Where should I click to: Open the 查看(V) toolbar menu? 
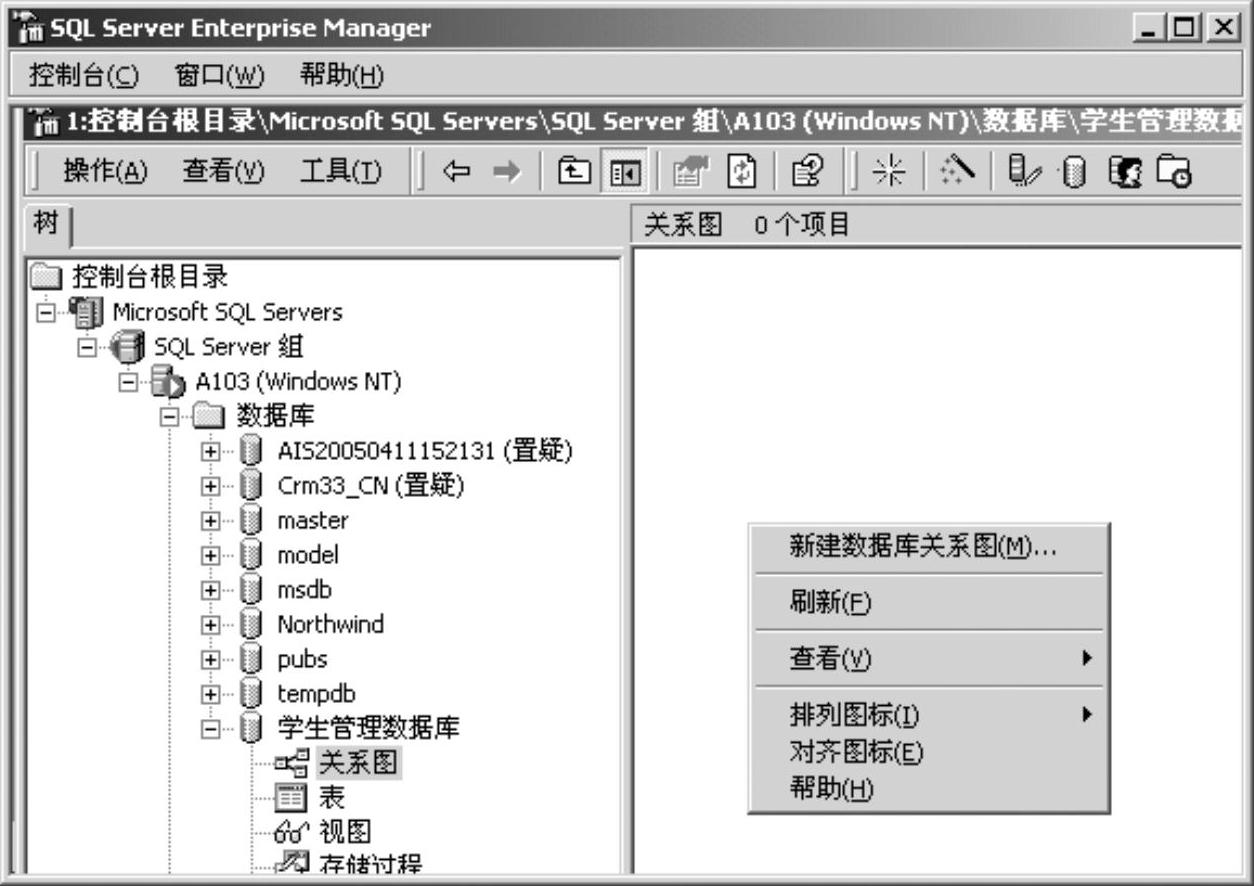tap(222, 171)
